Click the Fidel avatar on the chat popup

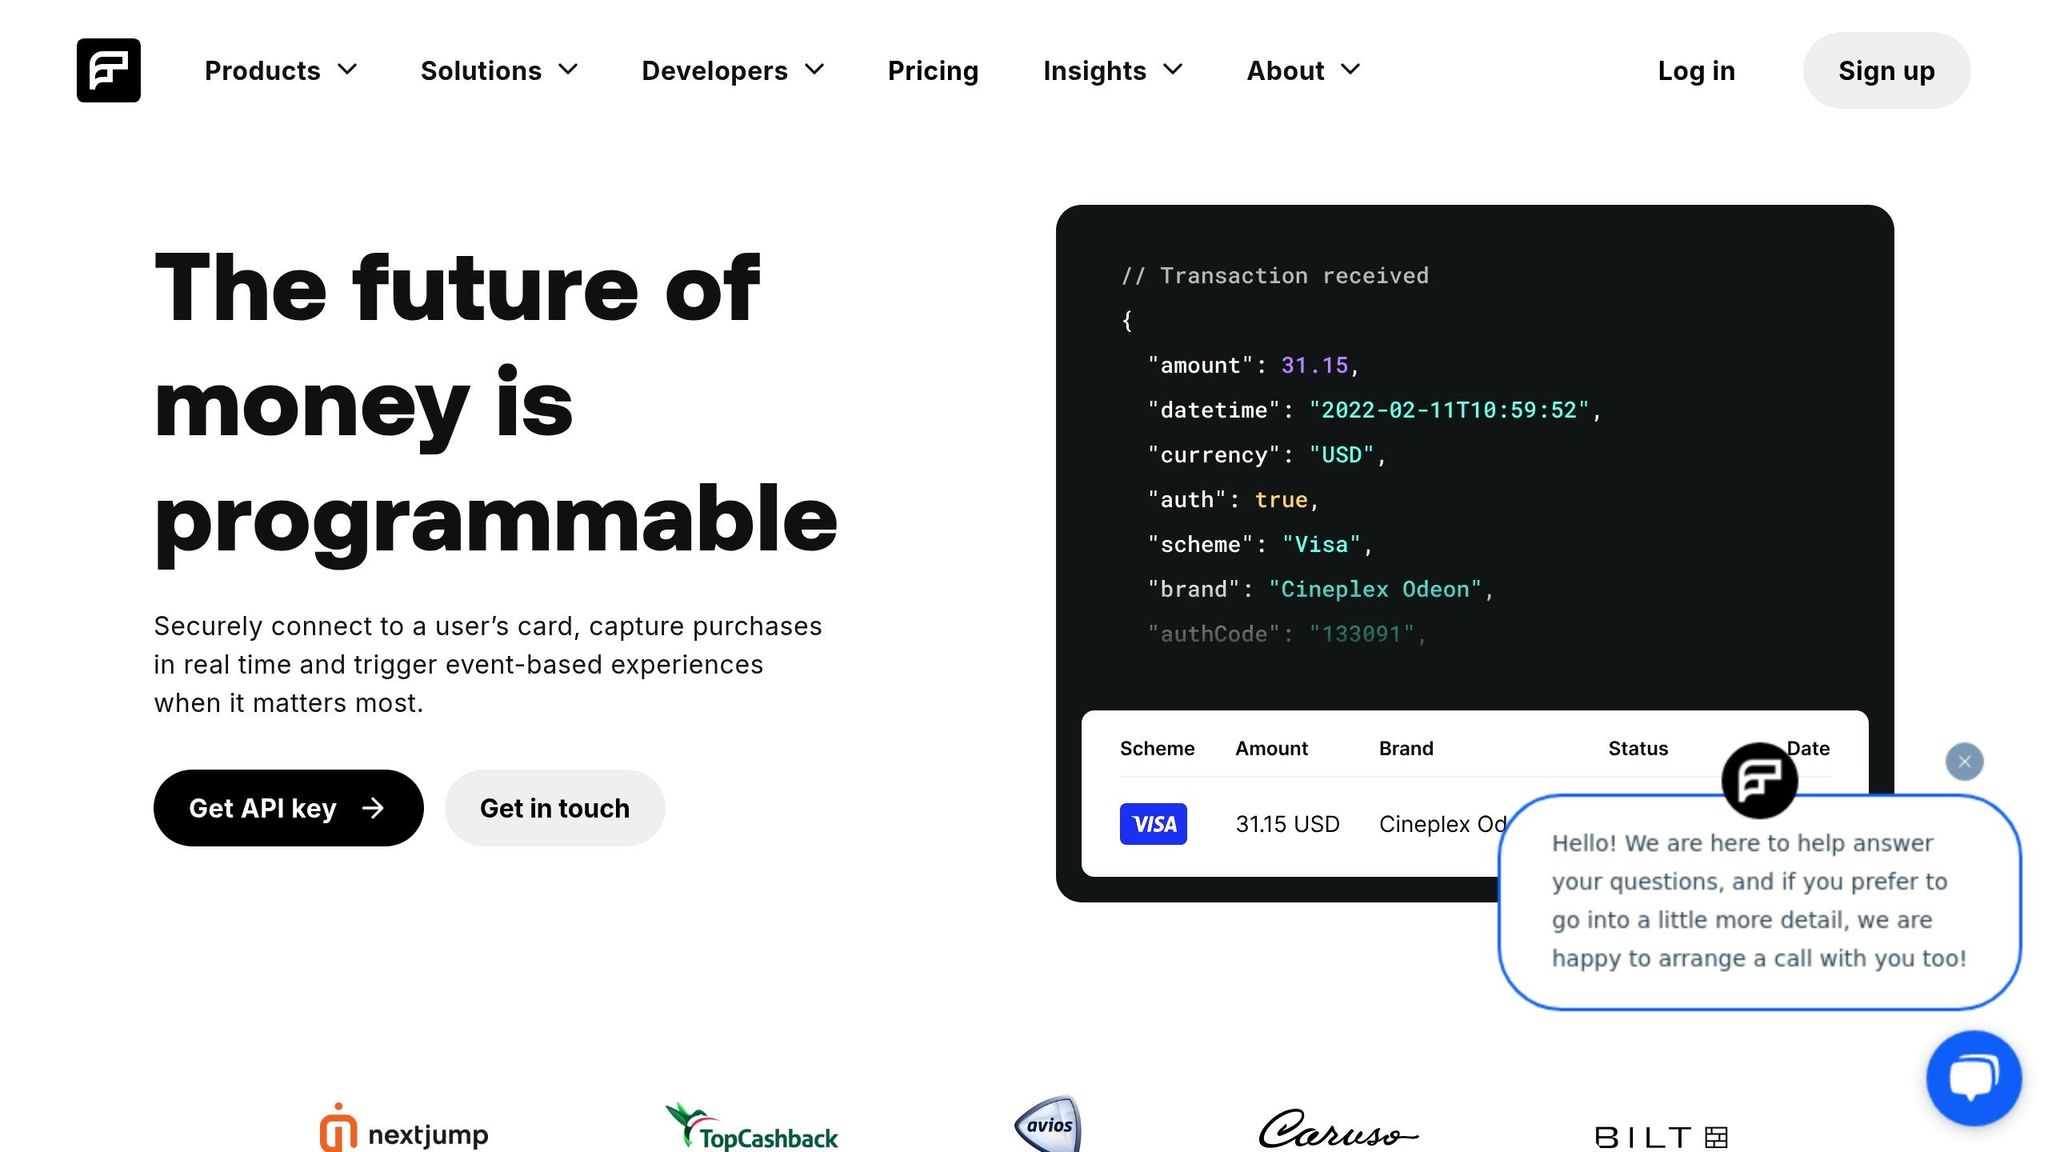pyautogui.click(x=1759, y=780)
